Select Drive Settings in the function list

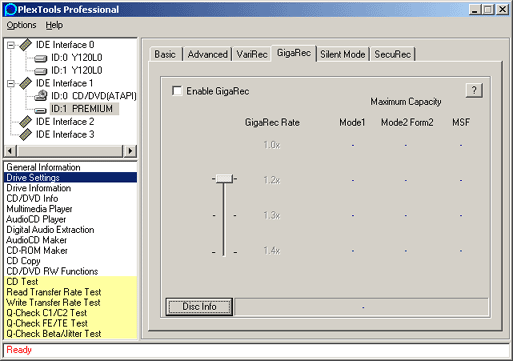[70, 177]
